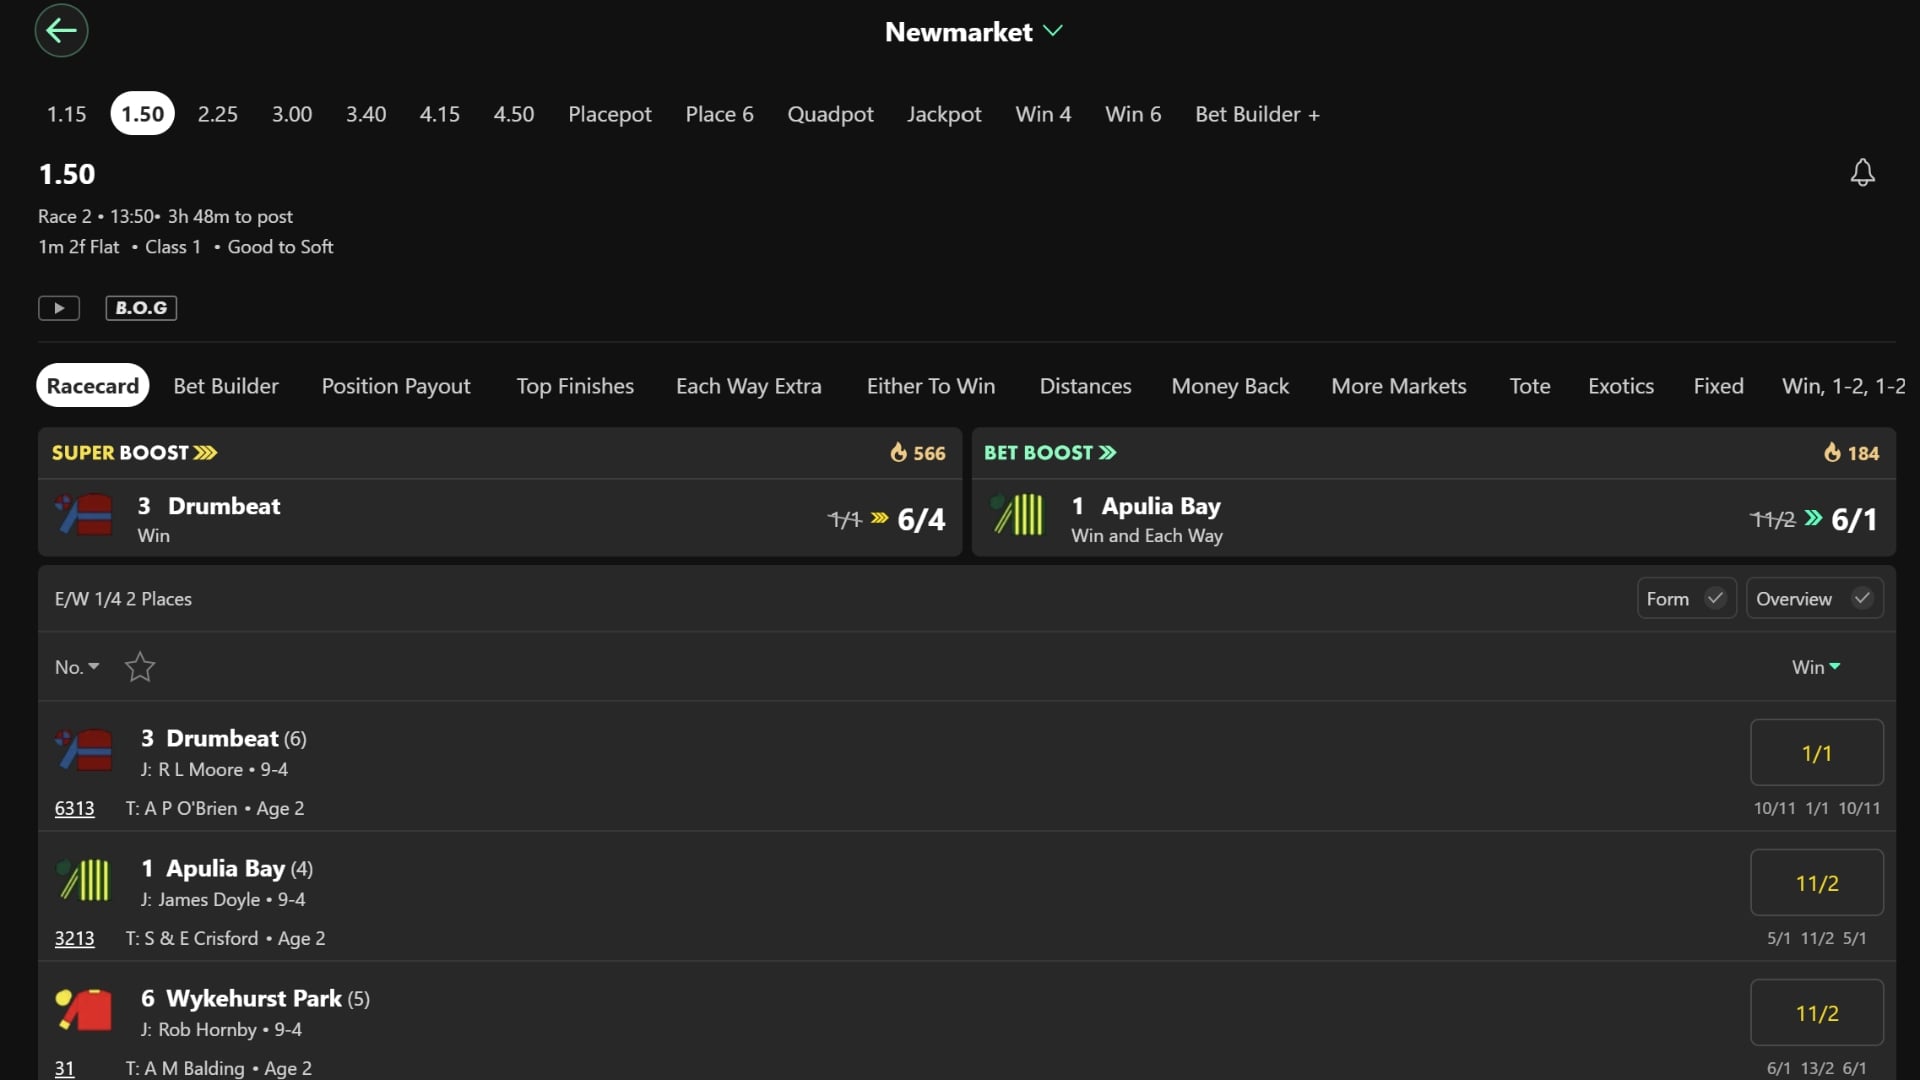Switch to Each Way Extra market

[x=749, y=386]
